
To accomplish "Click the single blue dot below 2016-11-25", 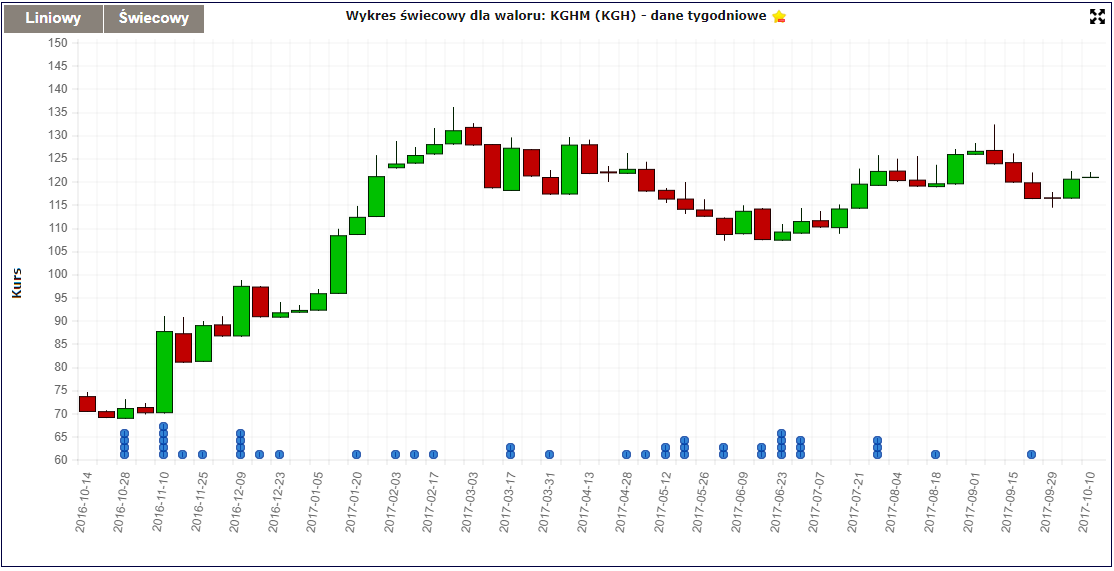I will point(202,455).
